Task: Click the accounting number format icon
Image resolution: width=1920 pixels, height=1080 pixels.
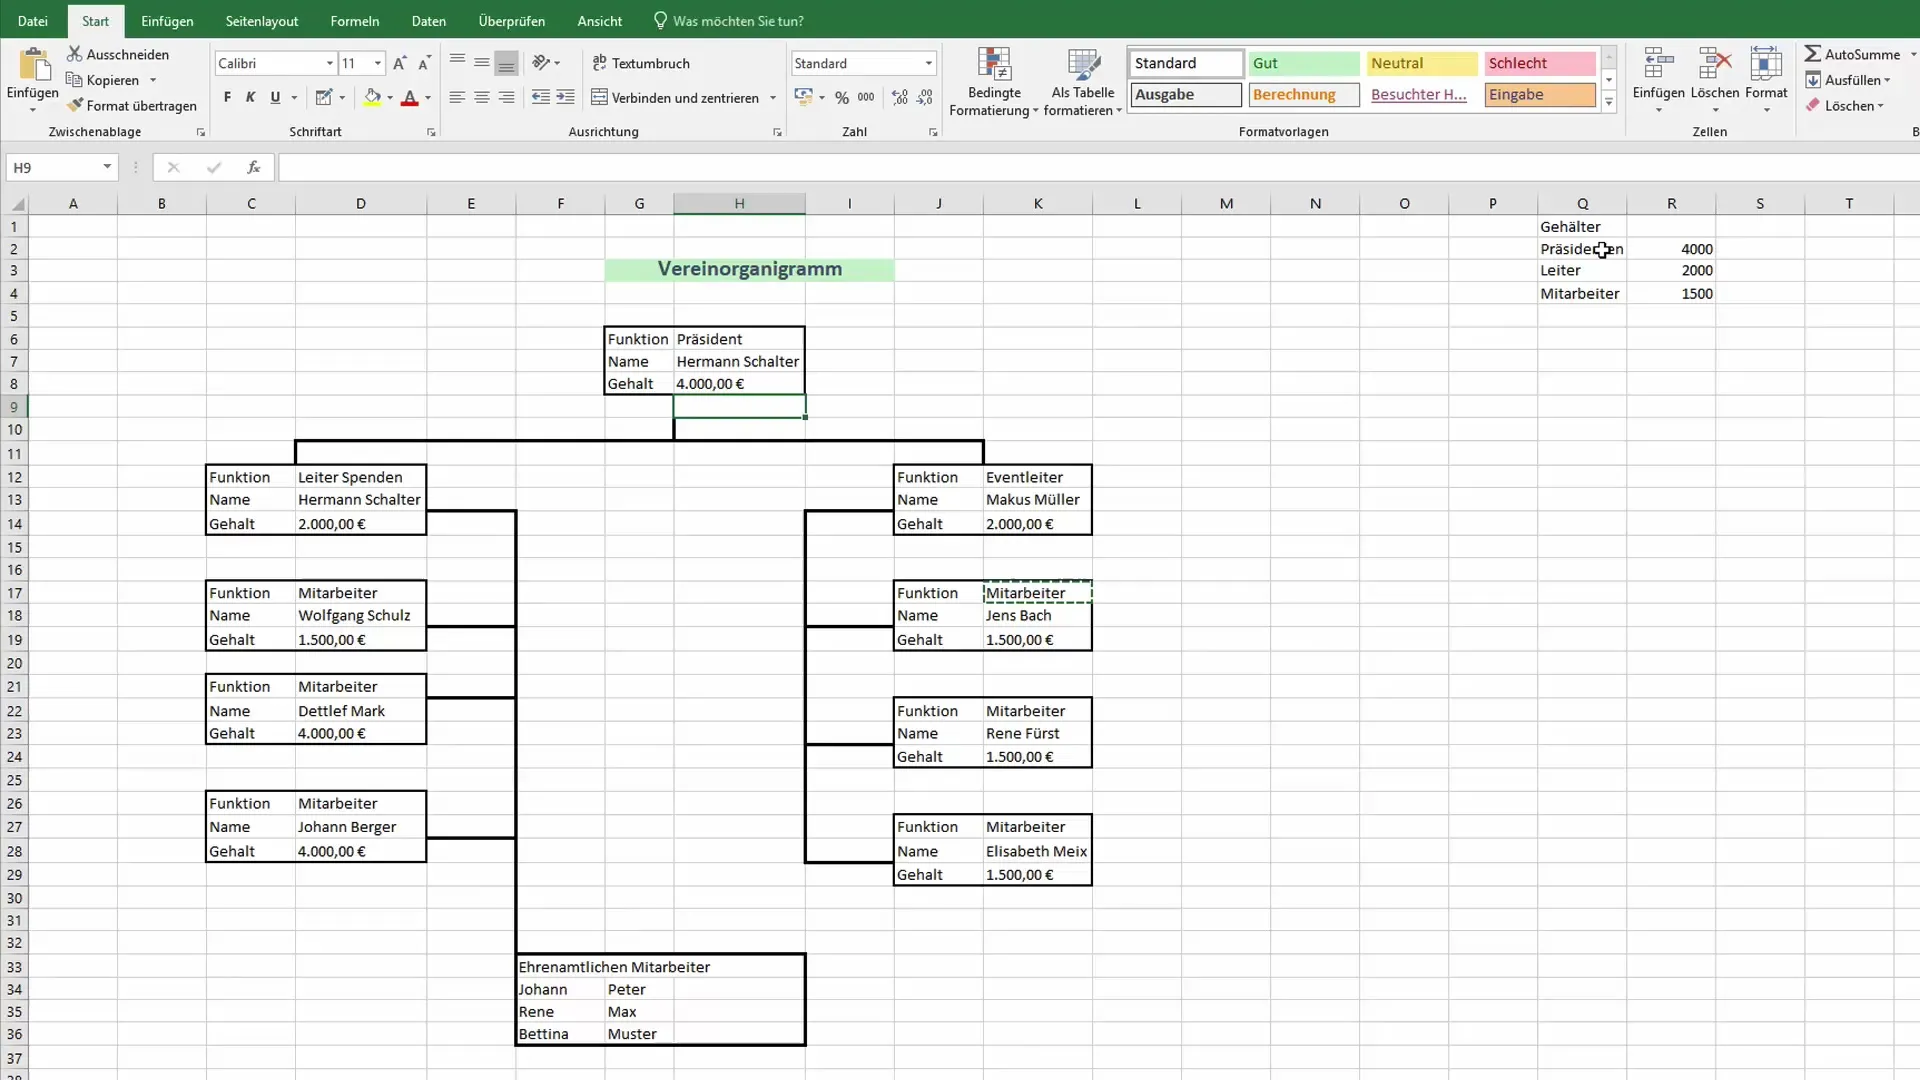Action: coord(803,97)
